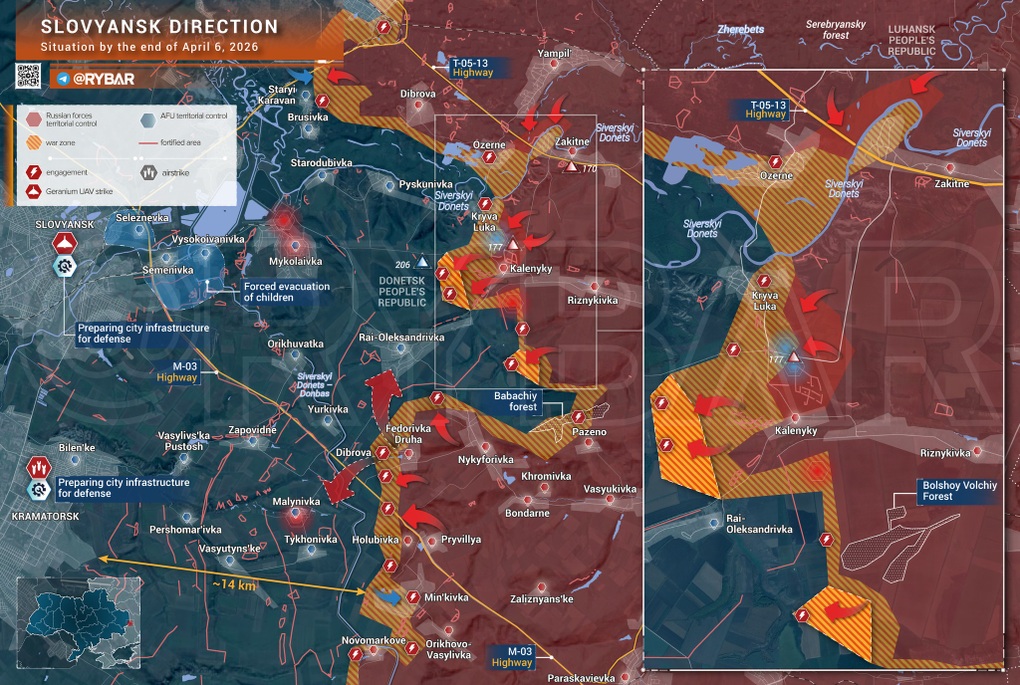
Task: Click the height 206 triangle marker
Action: [422, 262]
